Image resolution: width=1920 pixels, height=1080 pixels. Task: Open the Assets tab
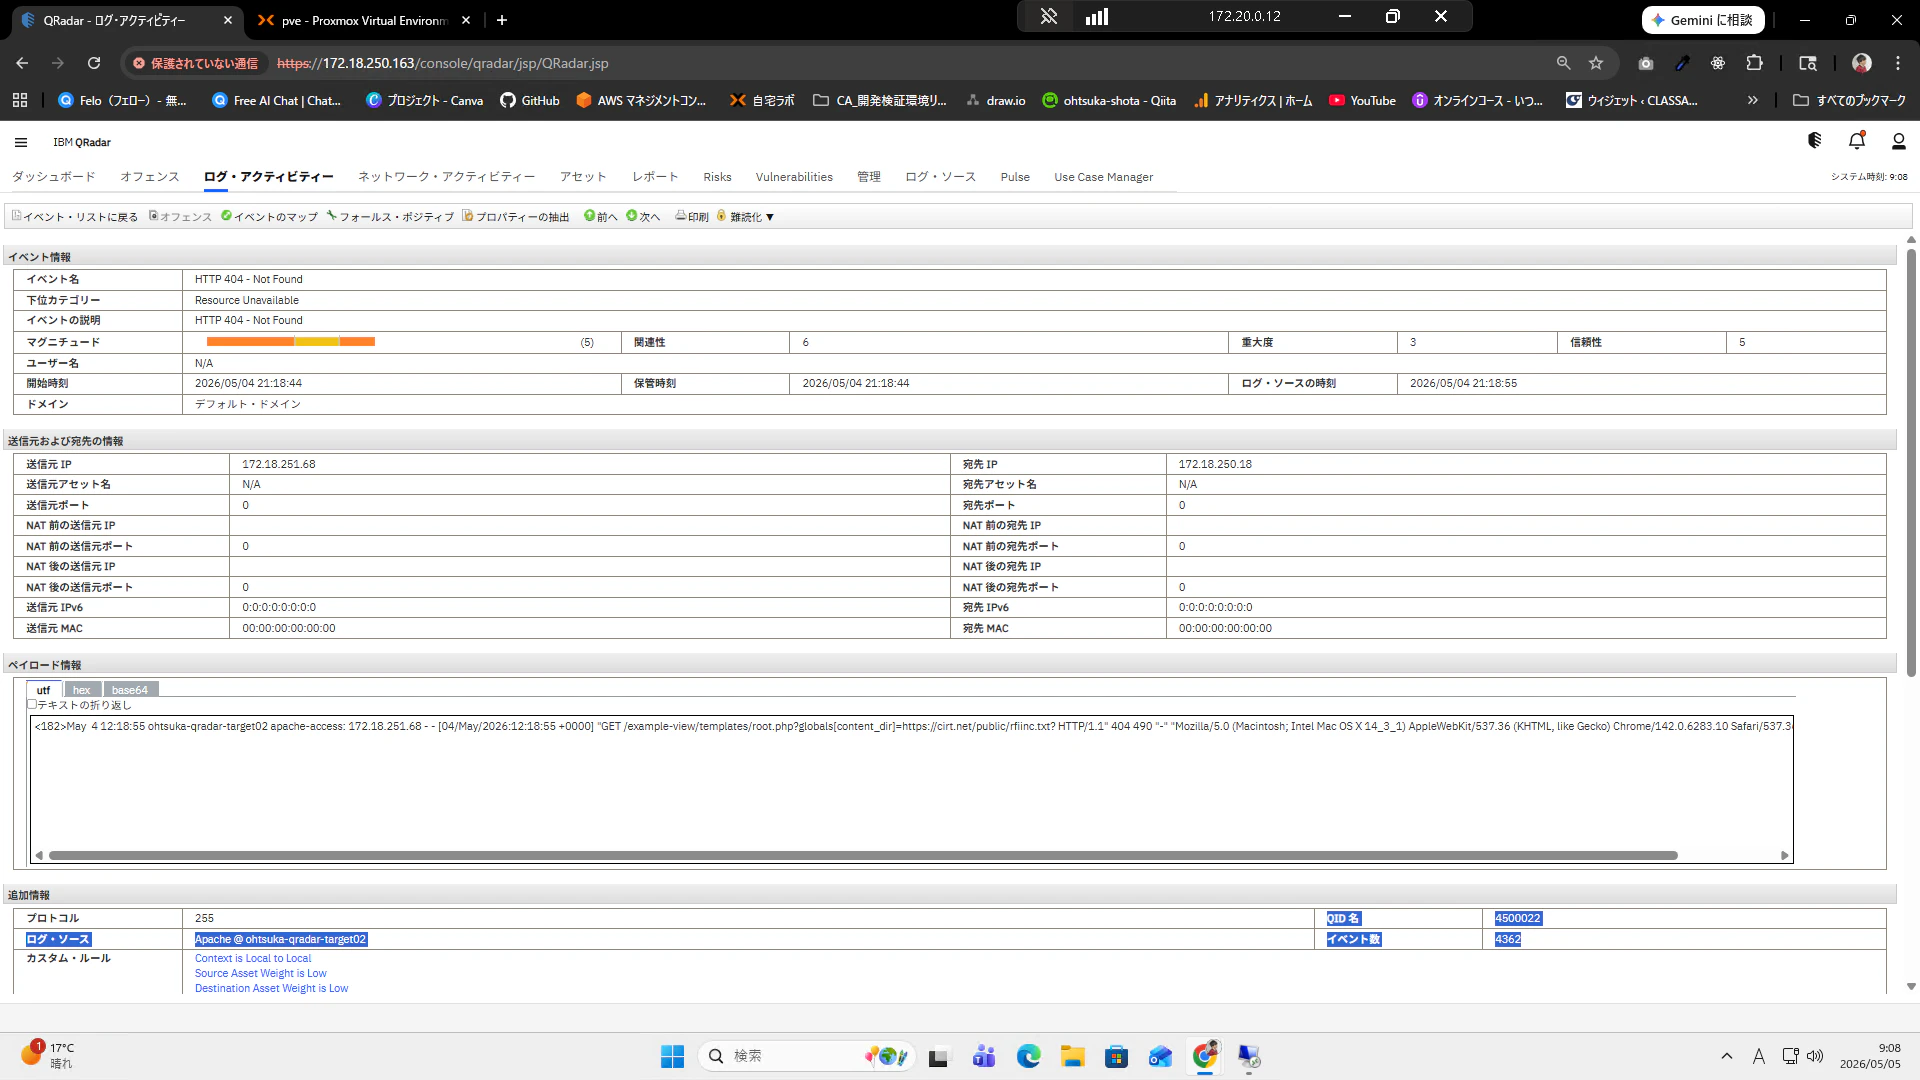pyautogui.click(x=583, y=177)
